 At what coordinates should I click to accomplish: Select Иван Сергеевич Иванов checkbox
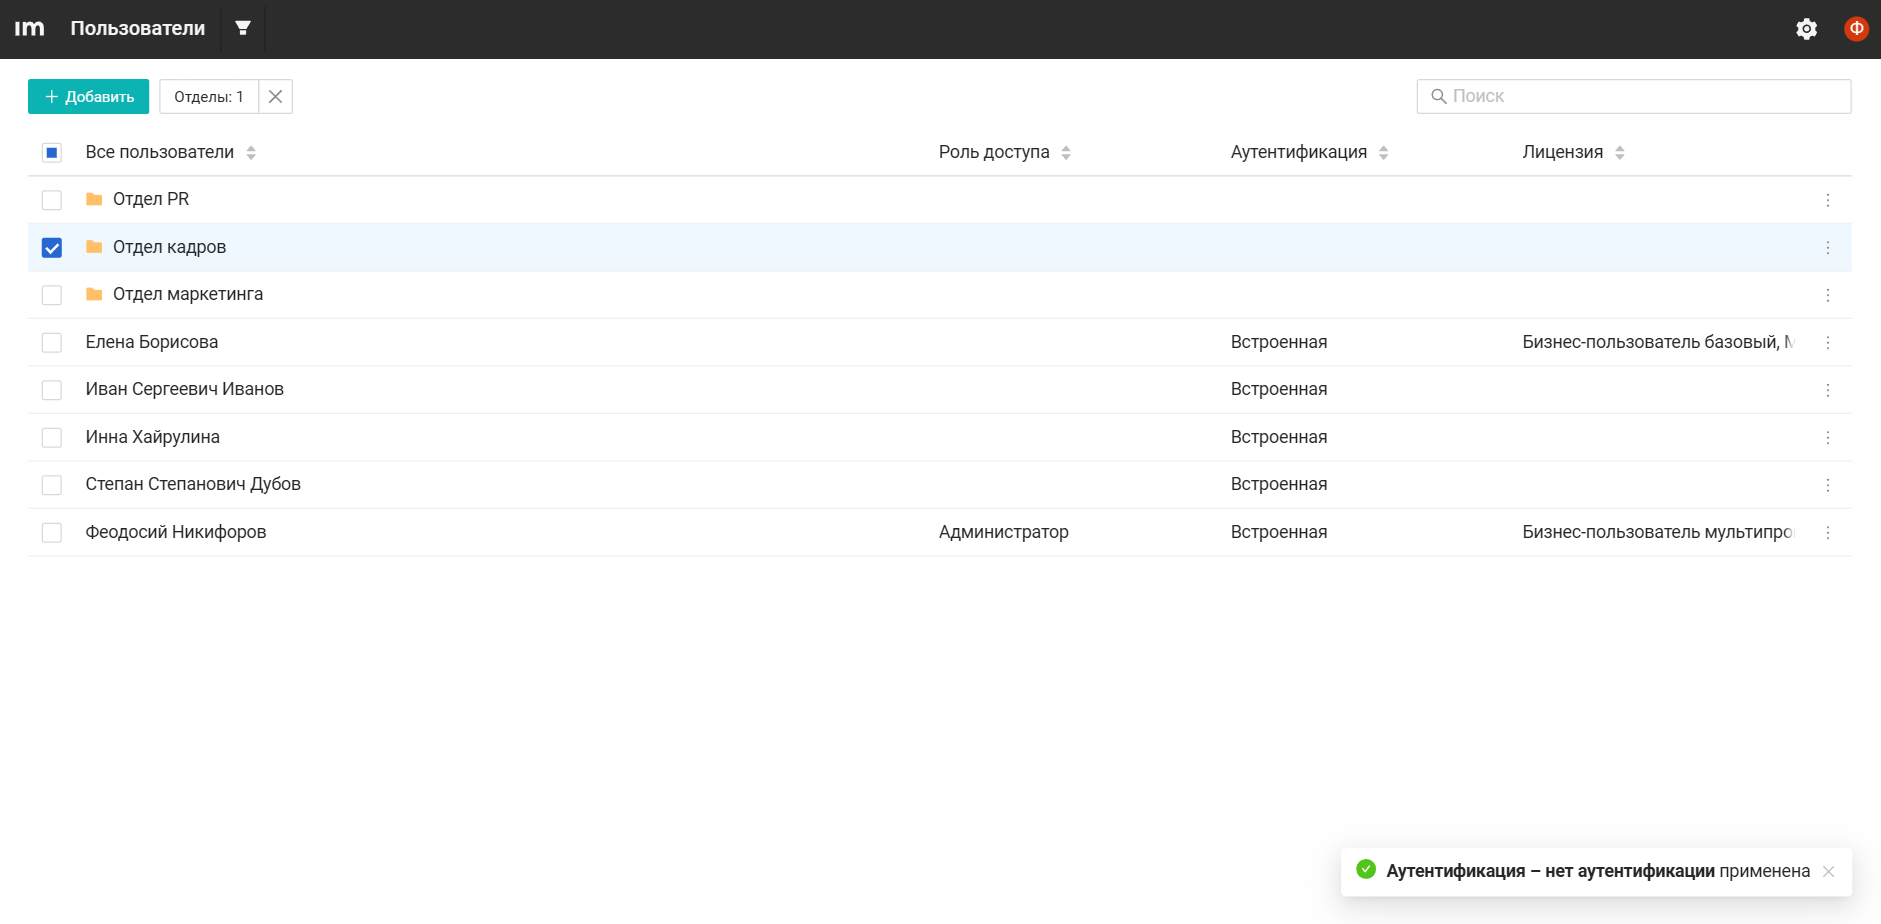coord(52,390)
